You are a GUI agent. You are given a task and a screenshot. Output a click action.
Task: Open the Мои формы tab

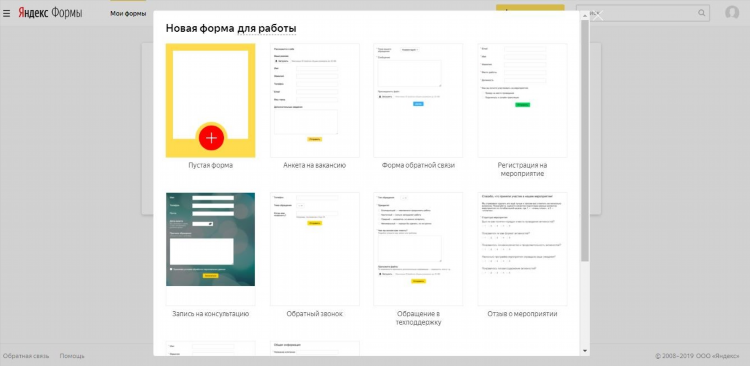(x=128, y=13)
